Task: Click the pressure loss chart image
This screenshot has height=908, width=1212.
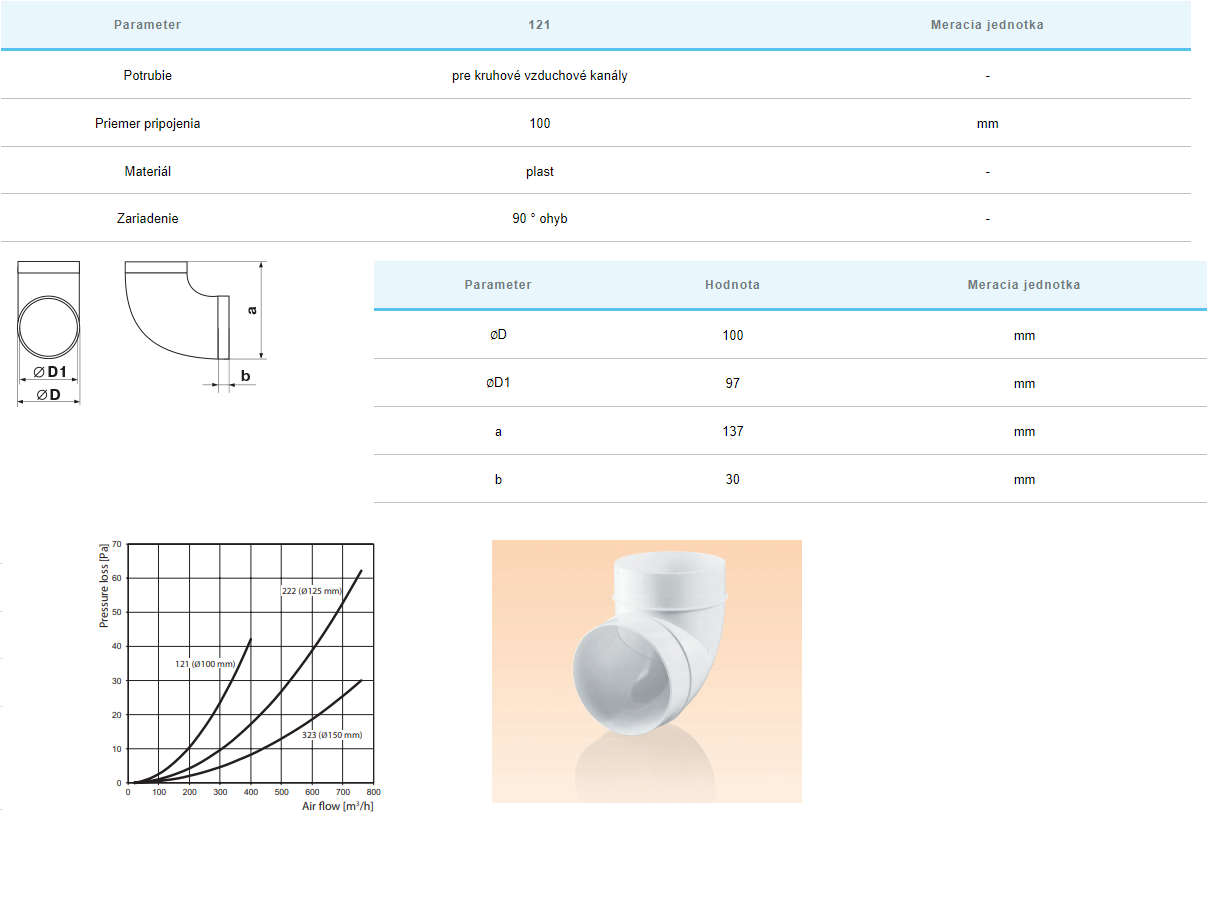Action: (238, 676)
